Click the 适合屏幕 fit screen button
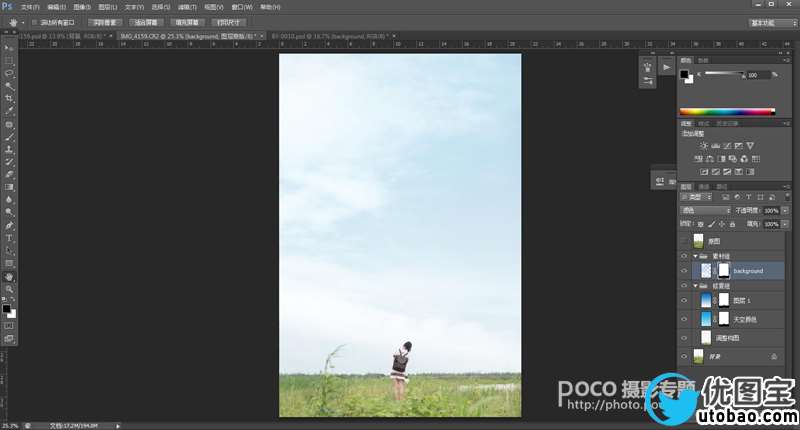This screenshot has width=800, height=430. tap(146, 22)
